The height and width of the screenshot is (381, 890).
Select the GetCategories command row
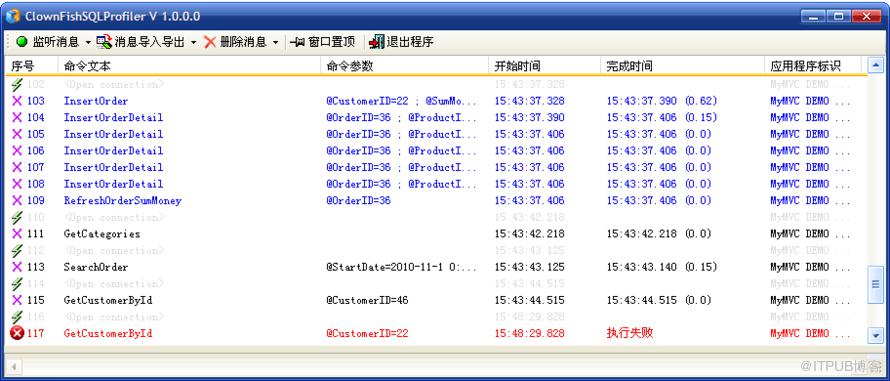(x=102, y=233)
